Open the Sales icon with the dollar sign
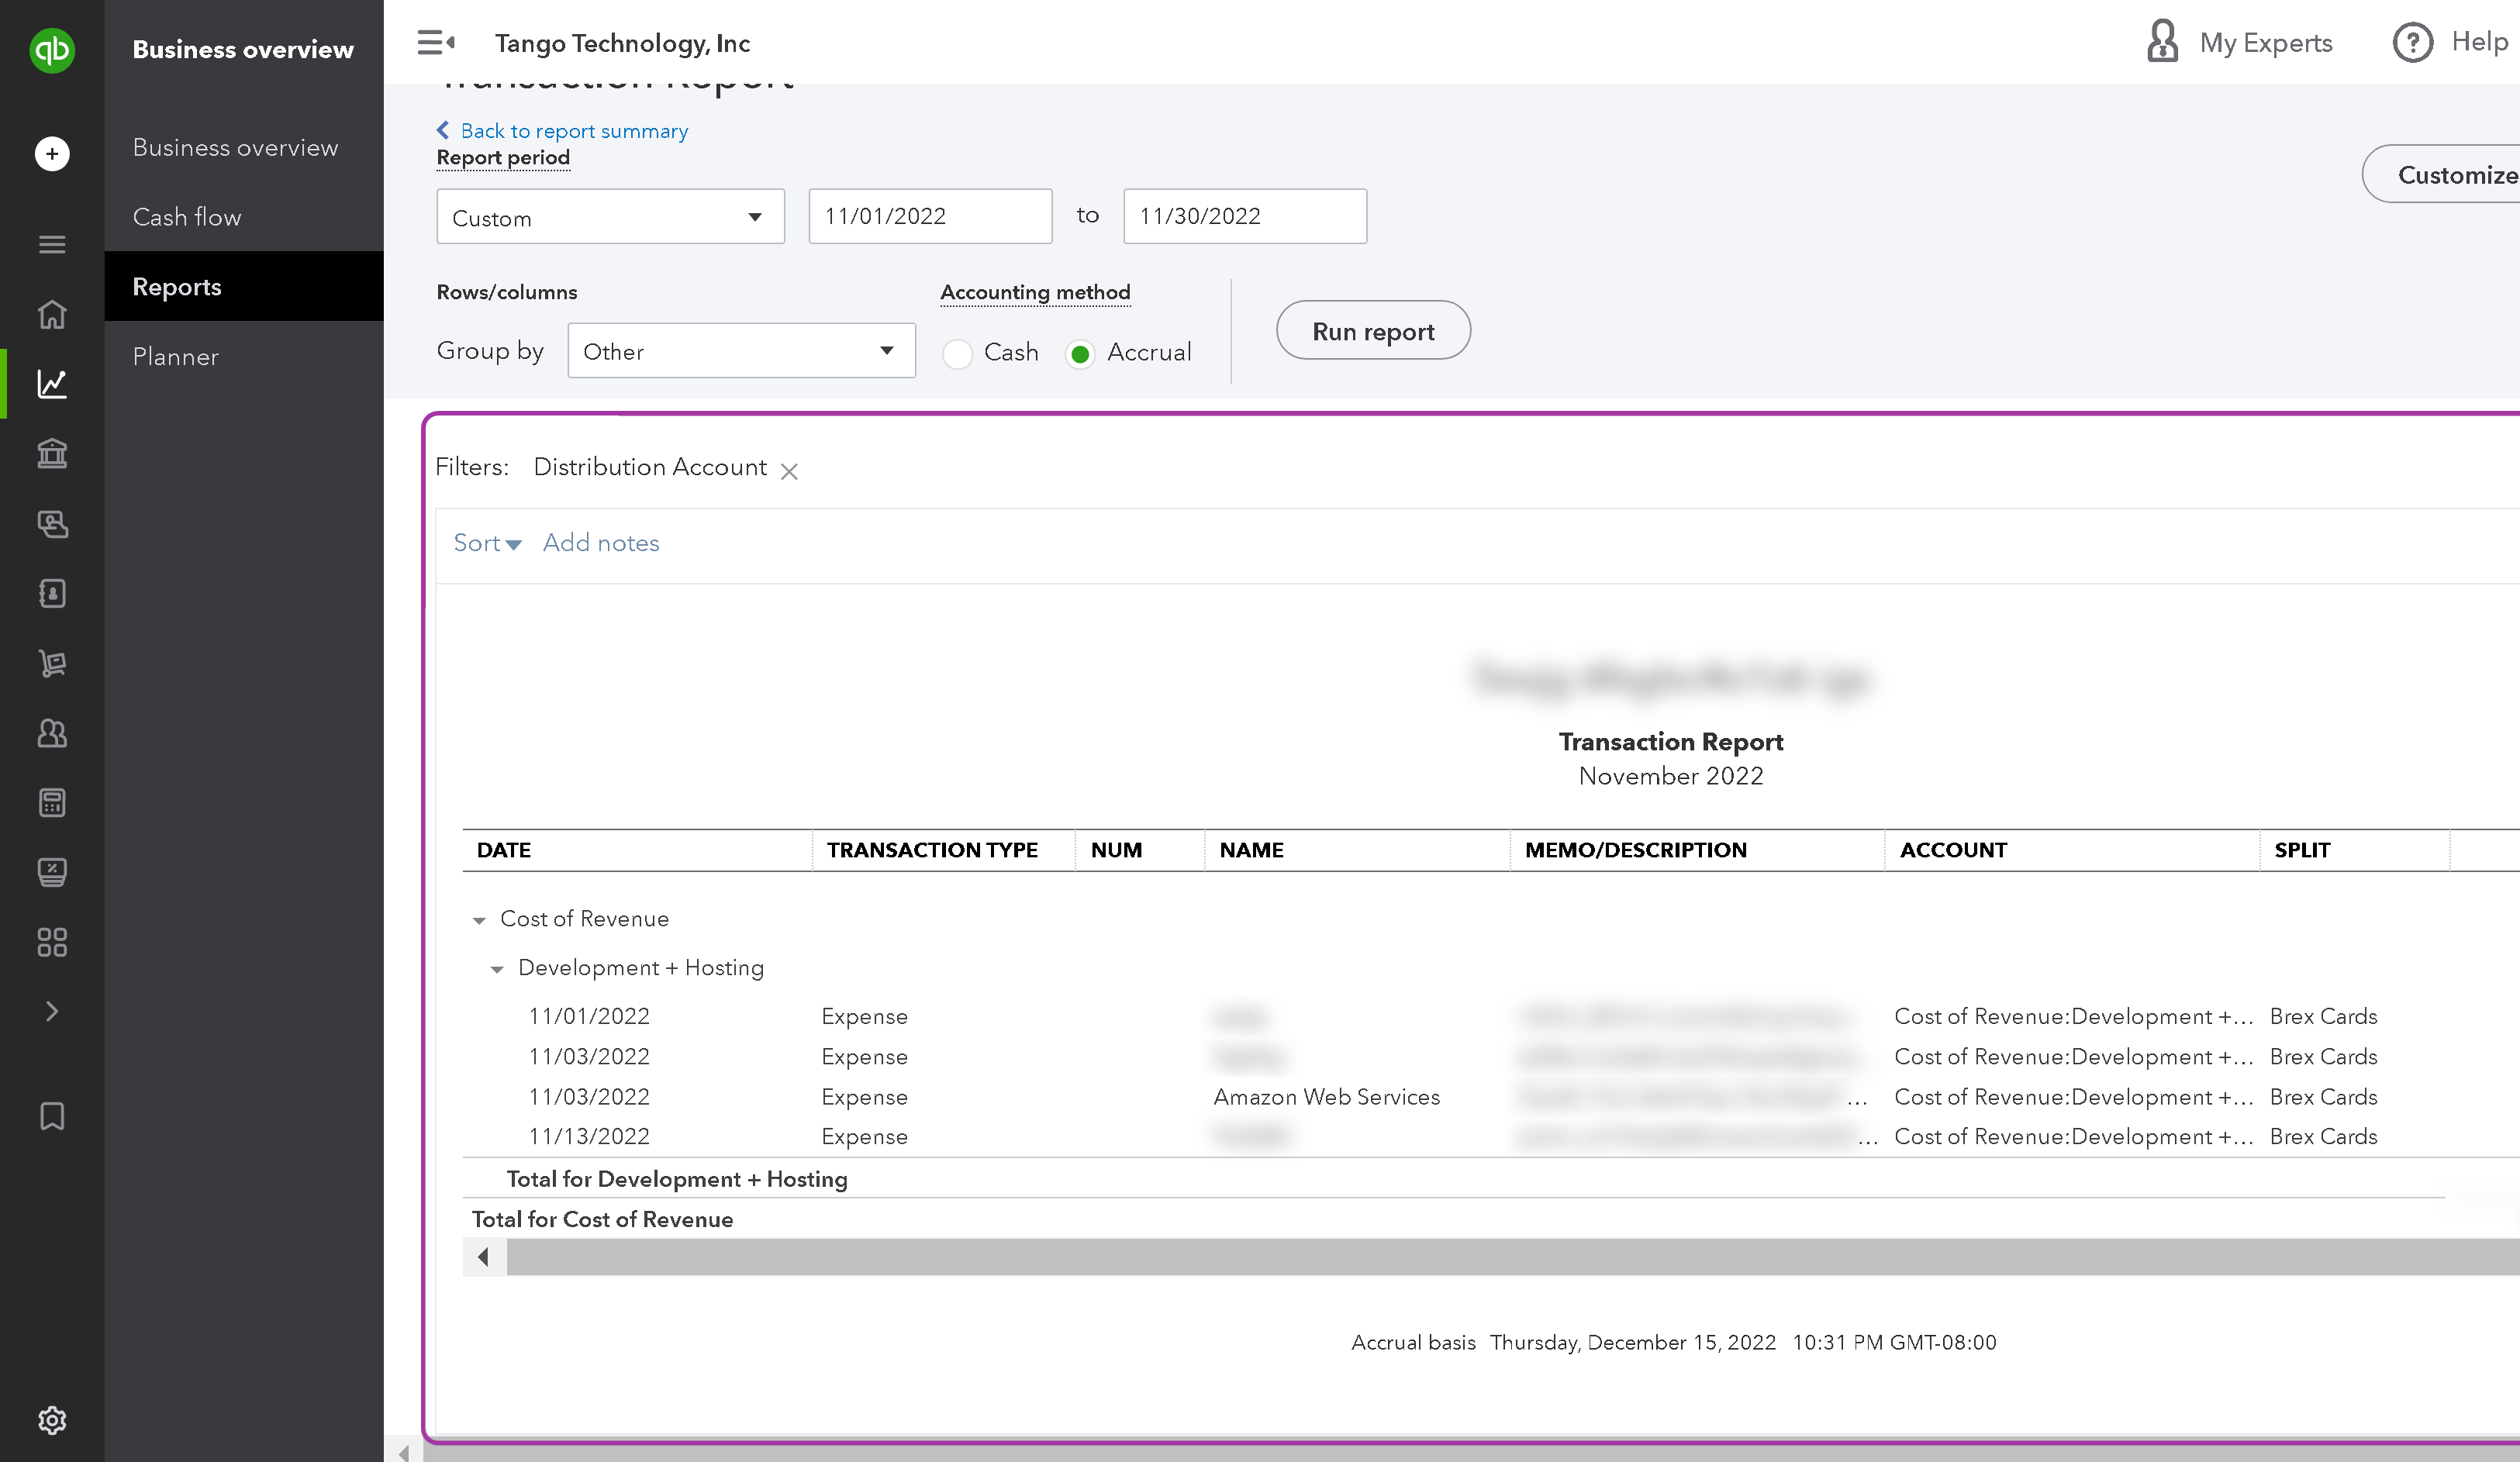 pyautogui.click(x=52, y=524)
